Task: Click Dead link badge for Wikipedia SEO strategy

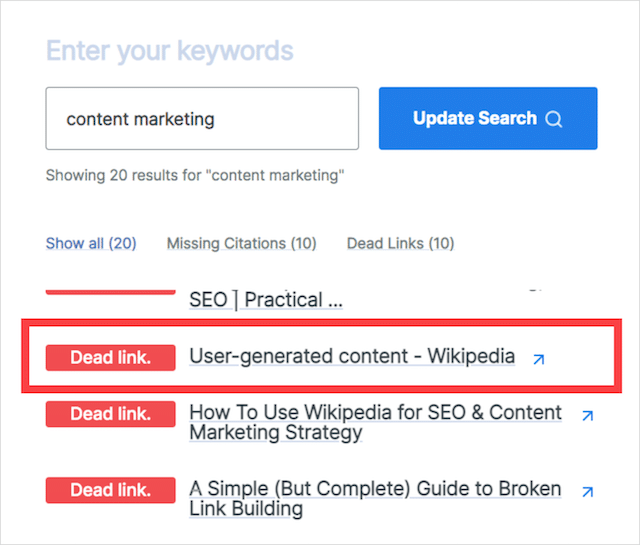Action: coord(111,414)
